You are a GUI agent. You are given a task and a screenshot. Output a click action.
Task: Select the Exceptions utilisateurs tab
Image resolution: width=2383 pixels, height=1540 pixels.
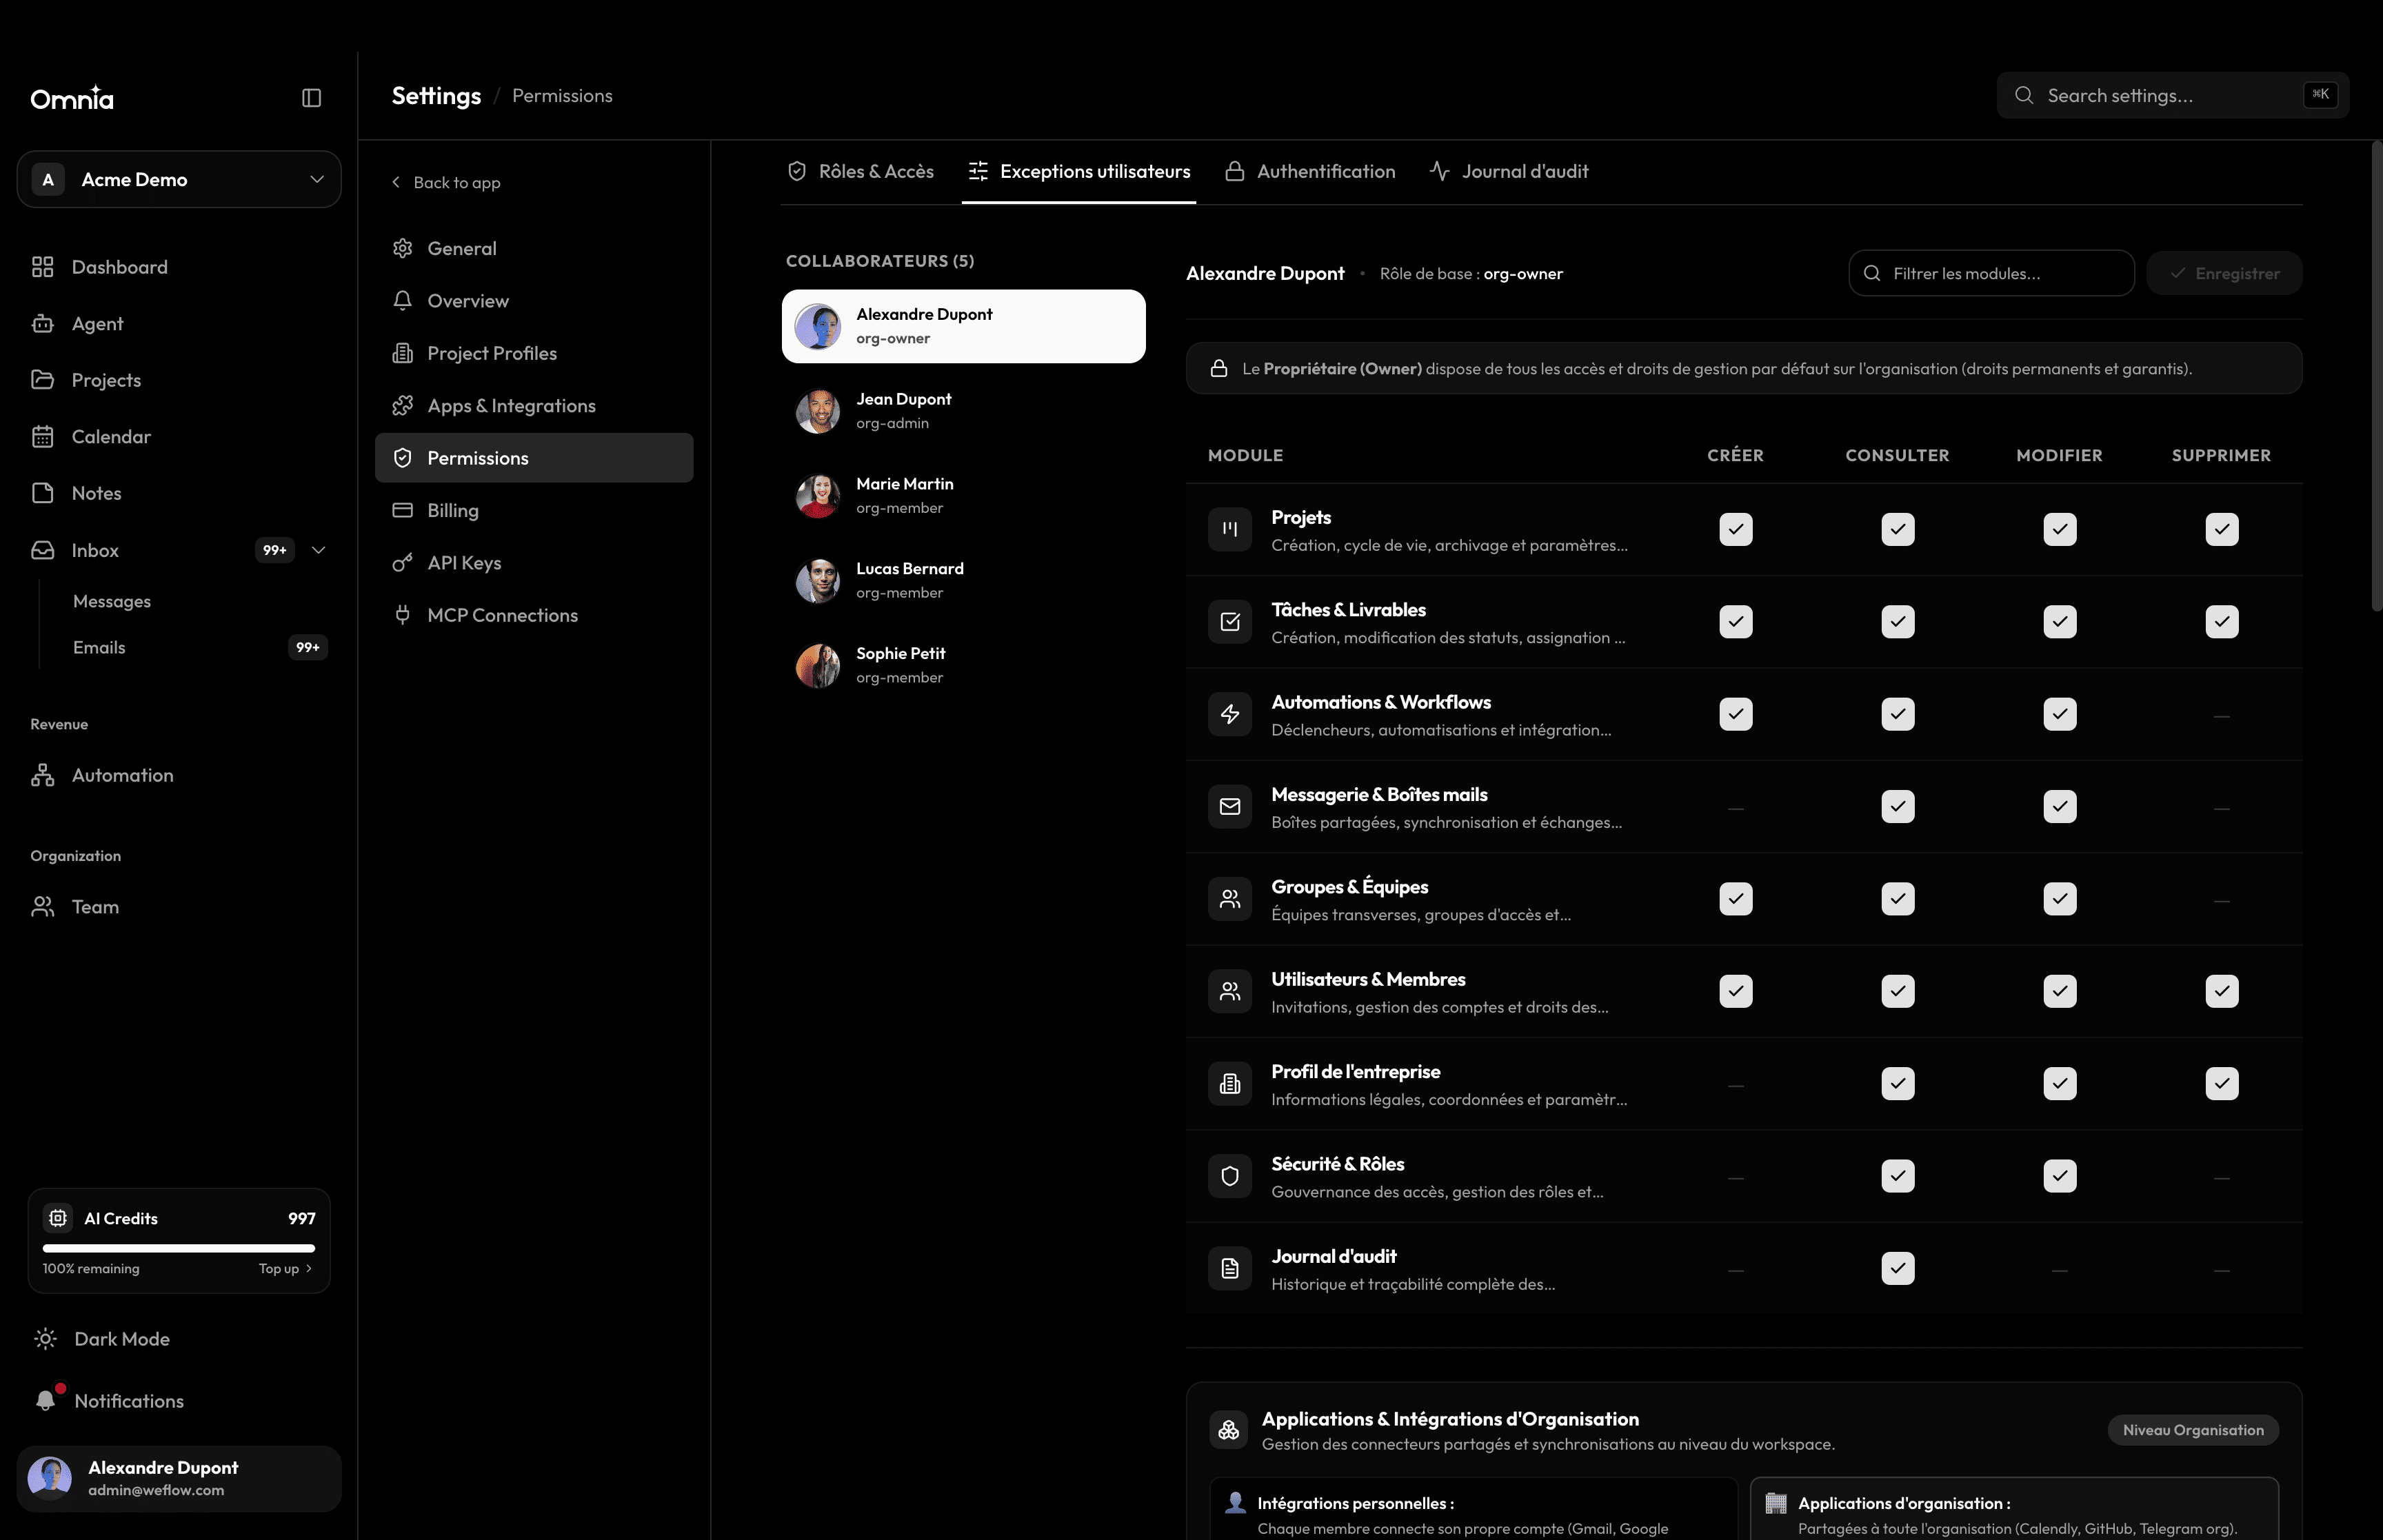[1079, 171]
